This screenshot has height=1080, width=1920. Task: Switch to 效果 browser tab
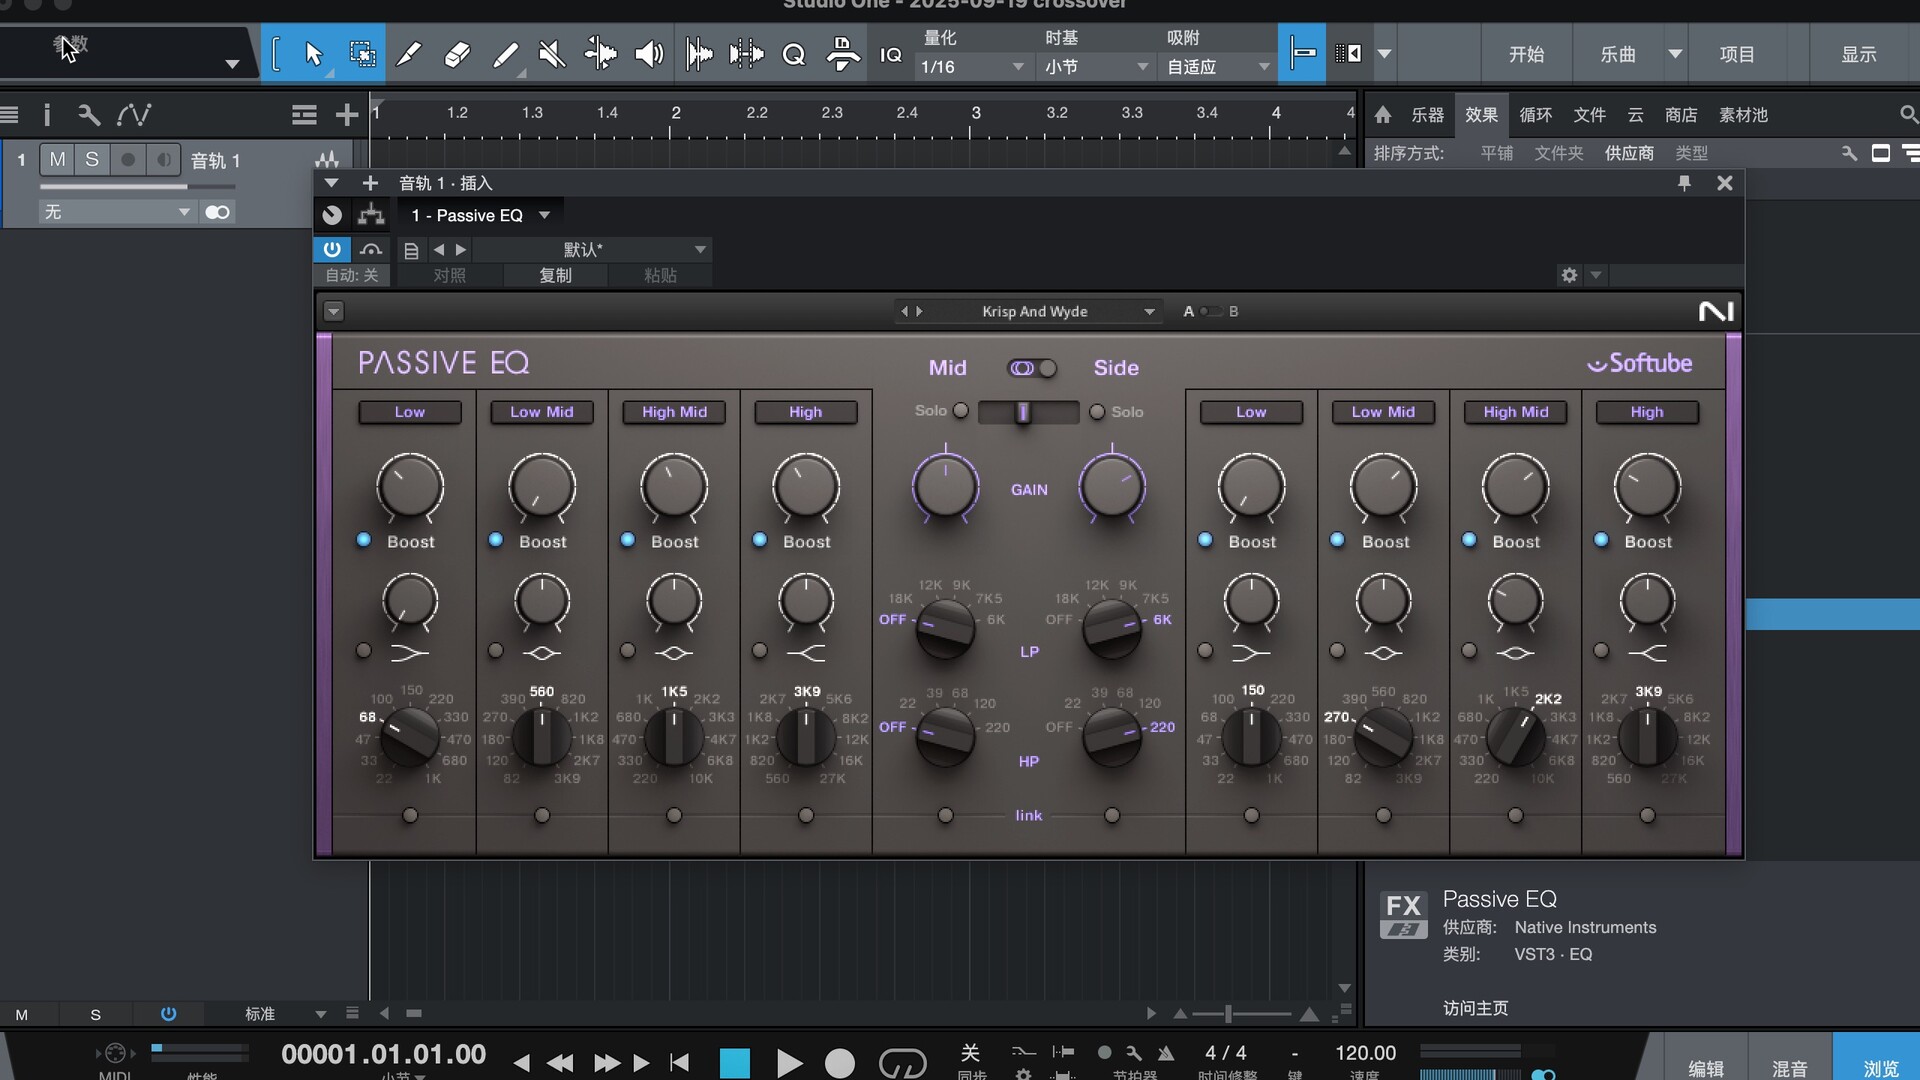pos(1481,115)
